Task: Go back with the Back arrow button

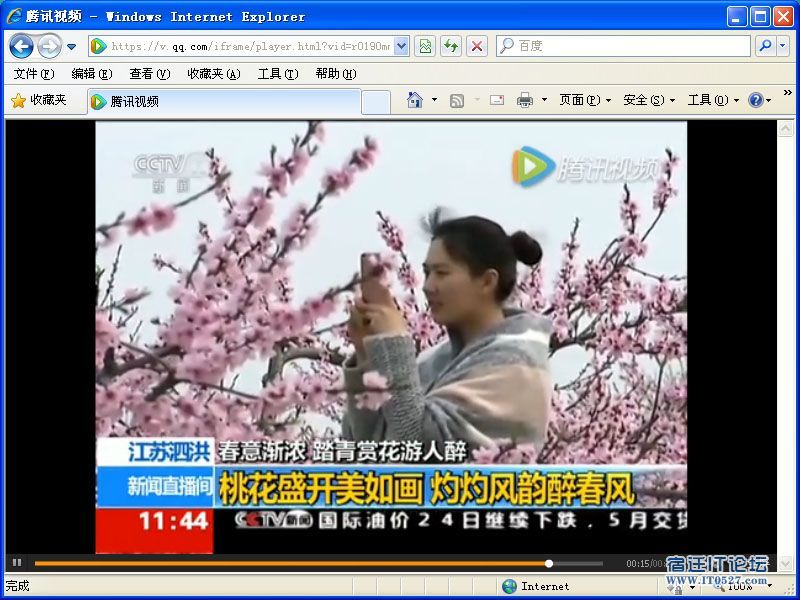Action: 21,46
